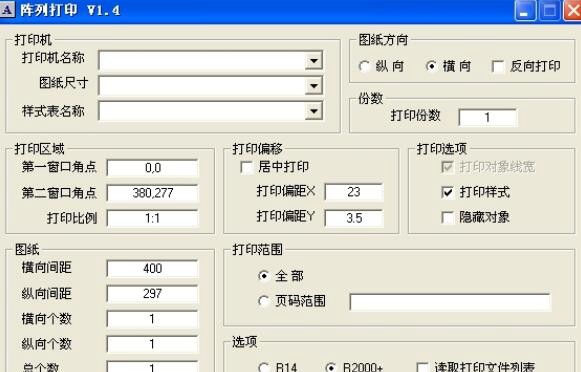The height and width of the screenshot is (372, 581).
Task: Minimize the 阵列打印 window
Action: (x=525, y=10)
